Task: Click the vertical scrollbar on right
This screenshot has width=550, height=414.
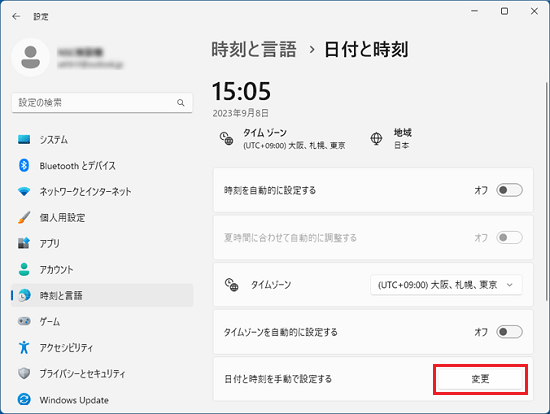Action: tap(546, 191)
